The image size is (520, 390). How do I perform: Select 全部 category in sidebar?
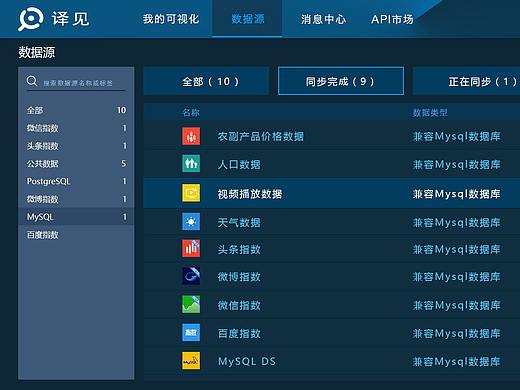tap(76, 110)
